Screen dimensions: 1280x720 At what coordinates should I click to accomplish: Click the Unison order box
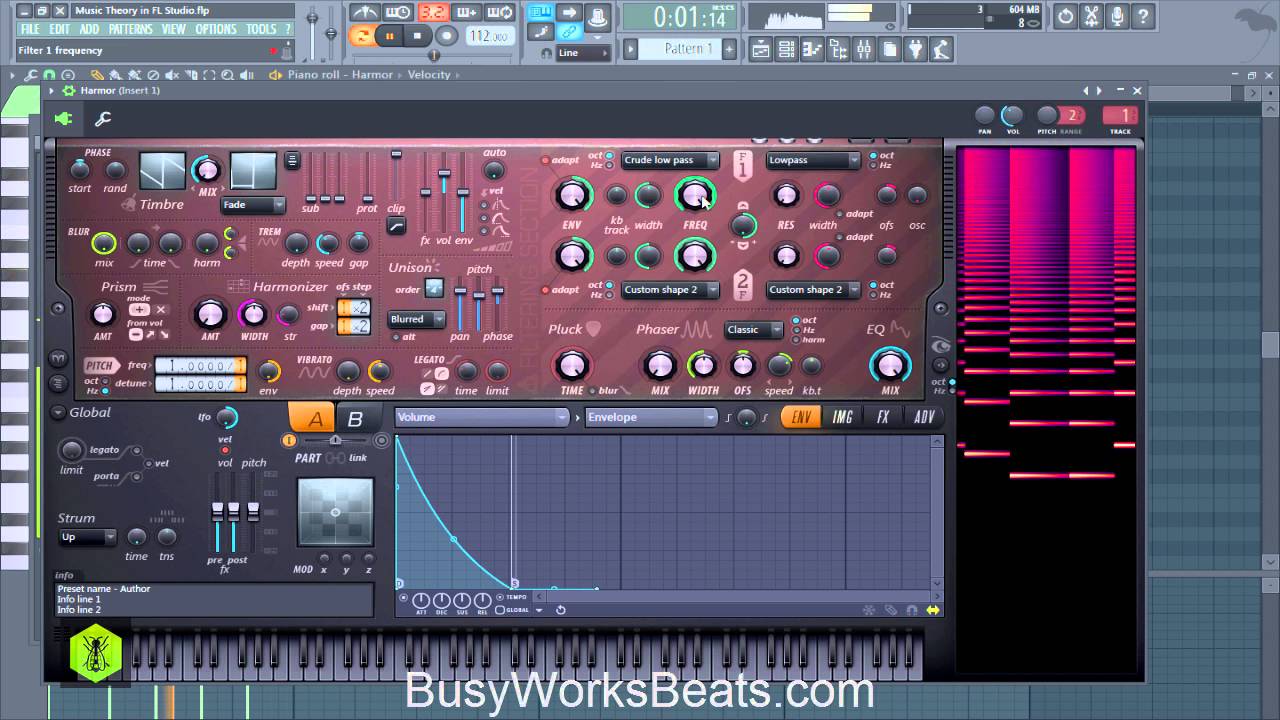pos(434,289)
